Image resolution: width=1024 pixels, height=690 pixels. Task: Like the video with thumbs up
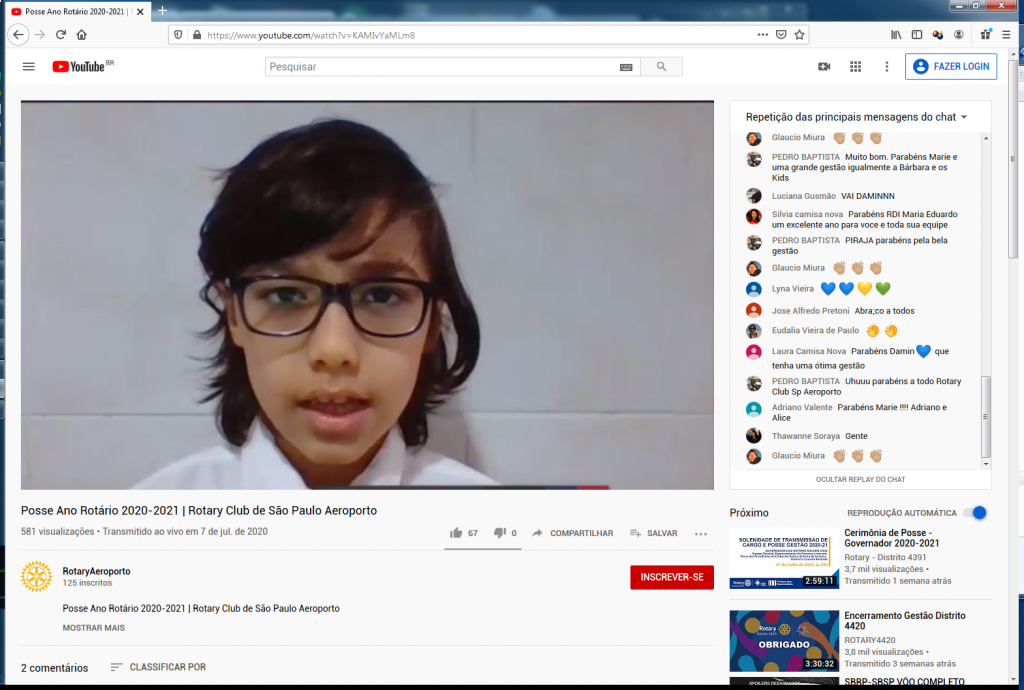[x=456, y=533]
